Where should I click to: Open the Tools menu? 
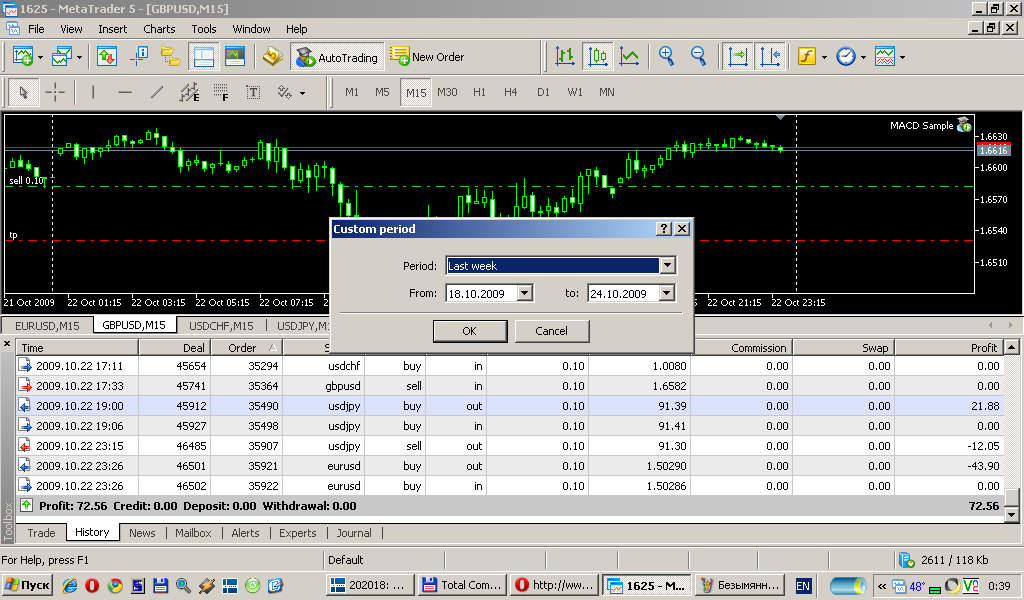pos(204,29)
